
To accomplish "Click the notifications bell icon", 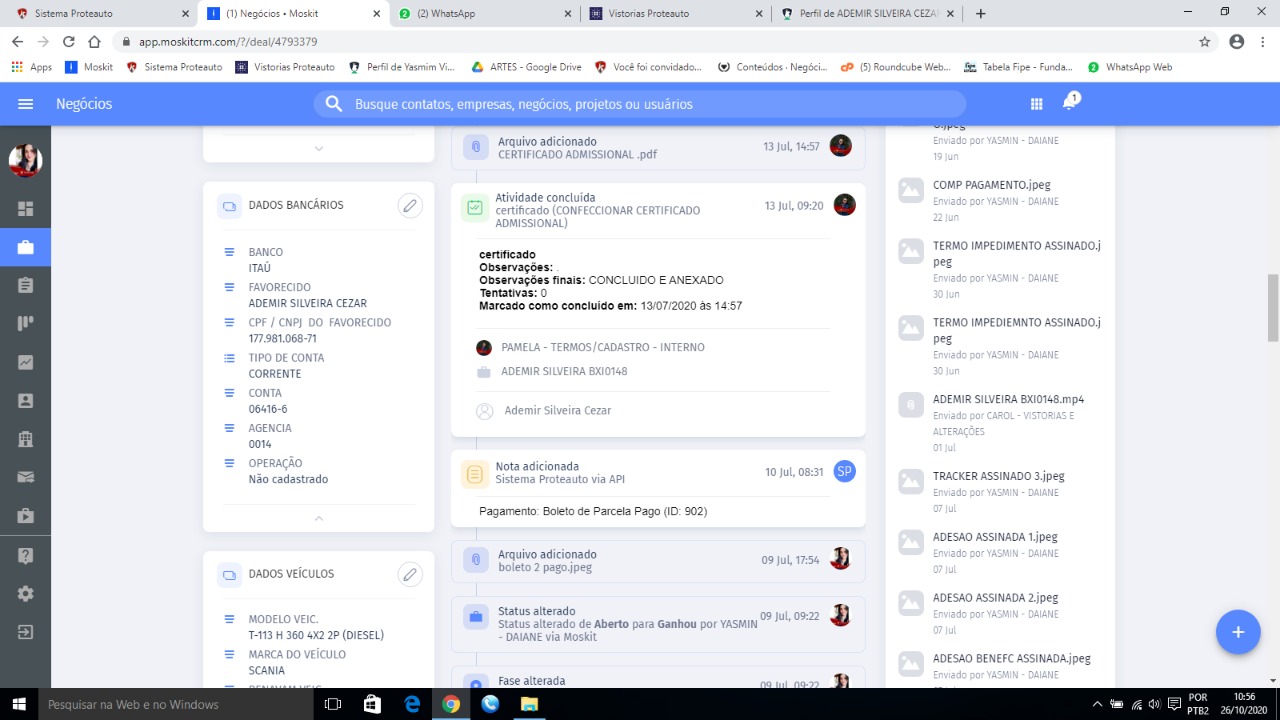I will click(x=1069, y=104).
